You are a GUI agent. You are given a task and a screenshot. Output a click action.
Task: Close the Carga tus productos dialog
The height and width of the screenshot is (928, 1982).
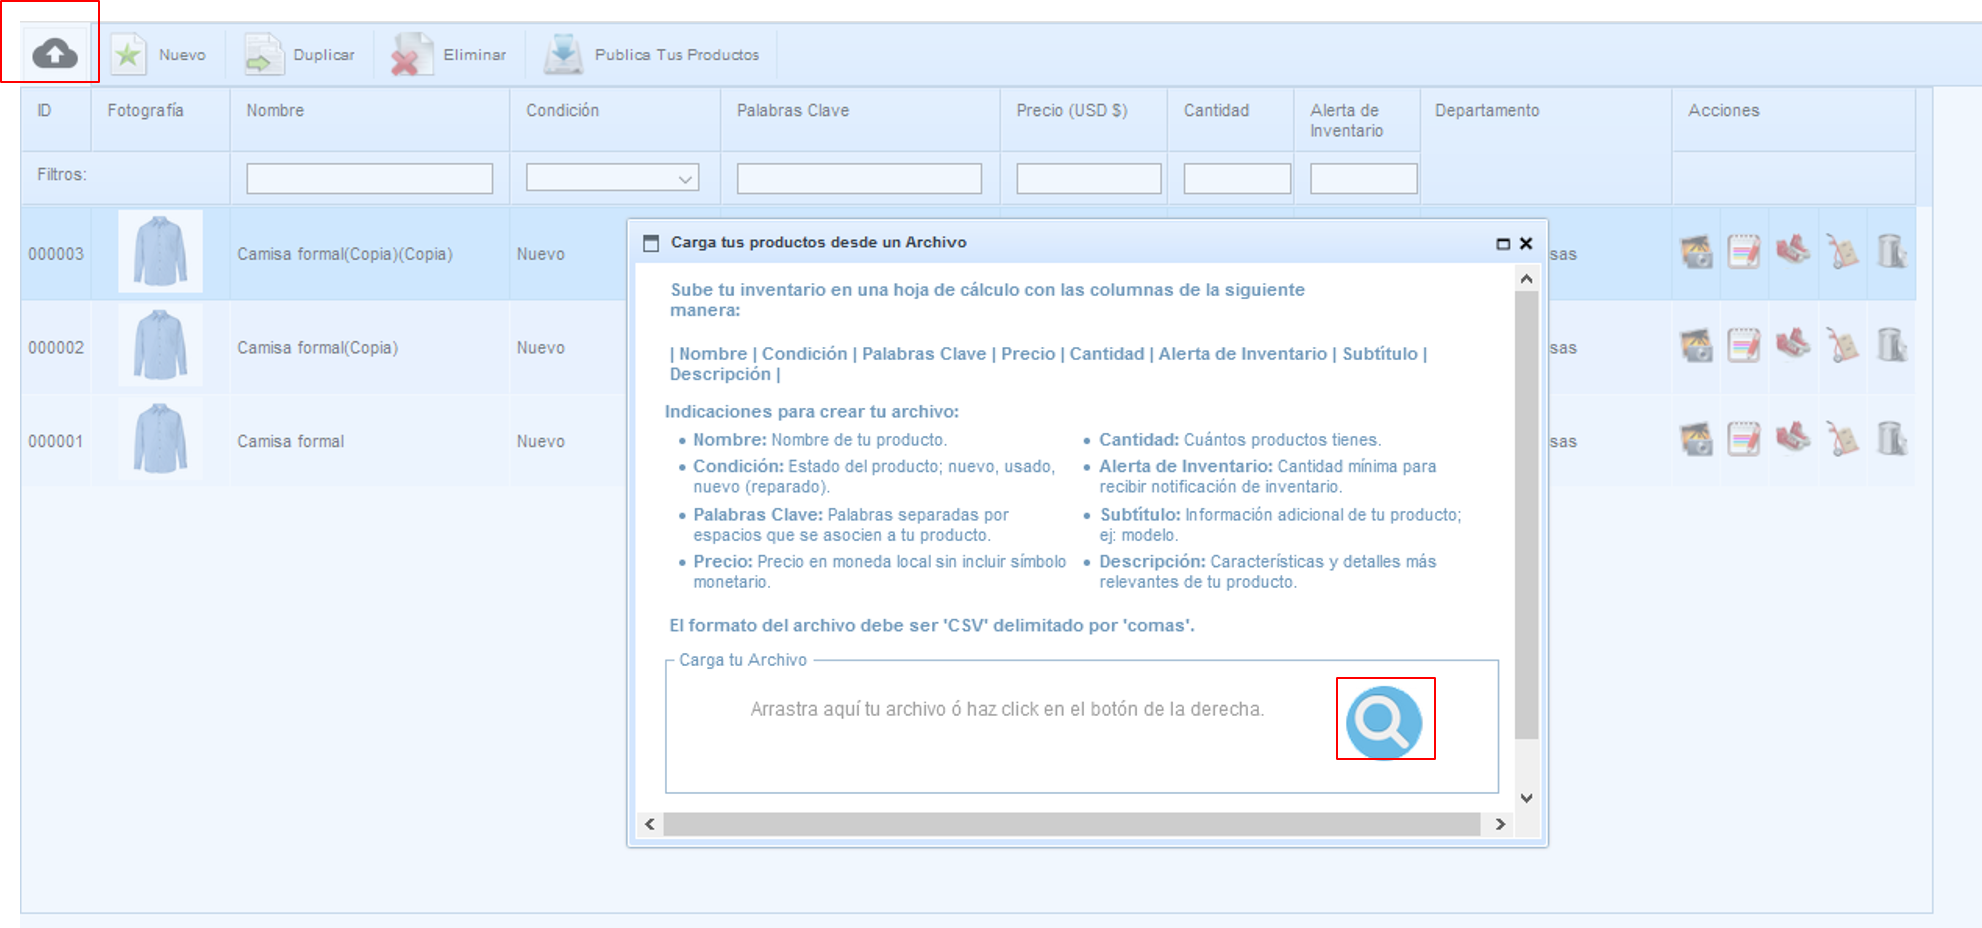click(x=1526, y=243)
